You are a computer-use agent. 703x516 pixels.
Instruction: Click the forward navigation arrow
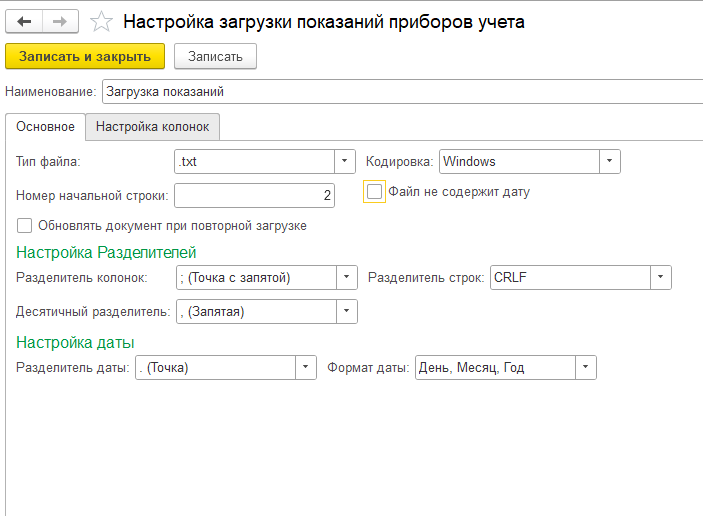click(60, 22)
